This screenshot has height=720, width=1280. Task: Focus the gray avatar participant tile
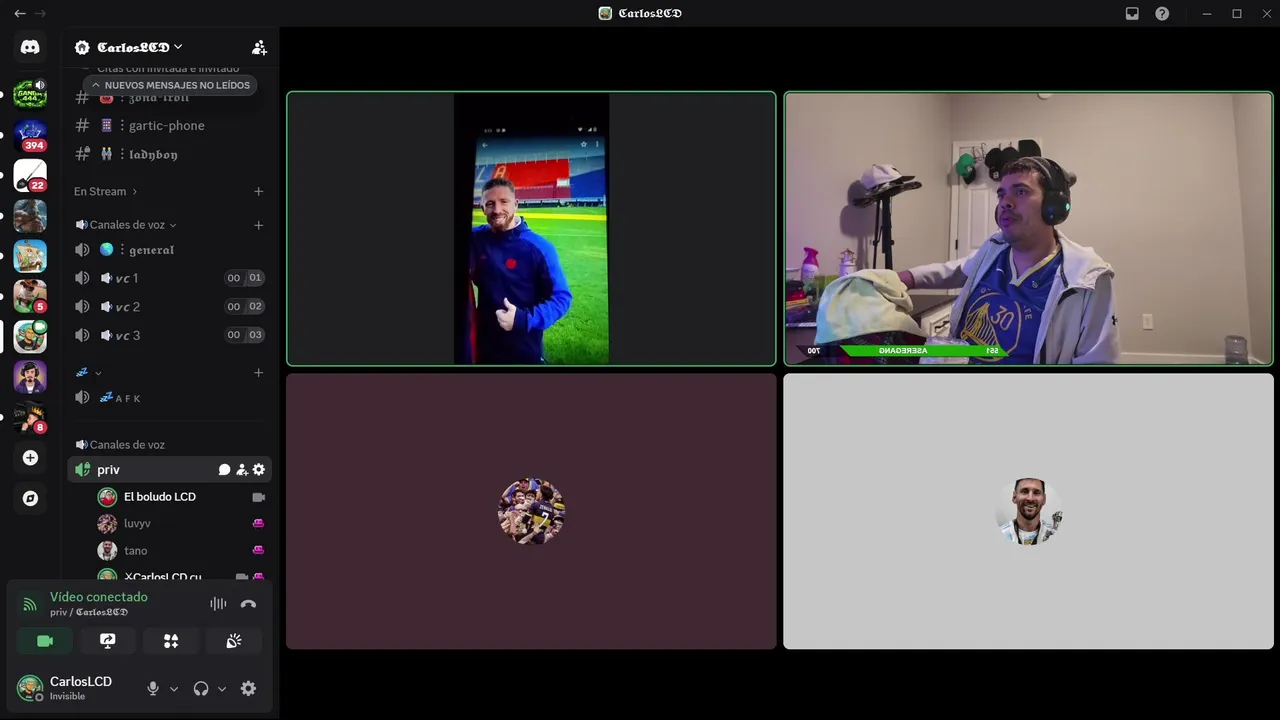pyautogui.click(x=1028, y=511)
